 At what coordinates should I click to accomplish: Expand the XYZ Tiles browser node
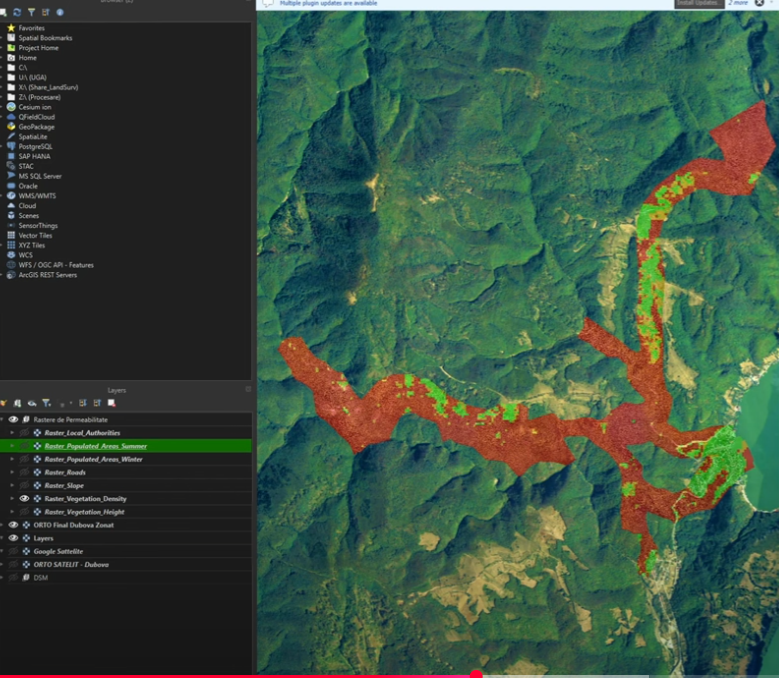[3, 245]
